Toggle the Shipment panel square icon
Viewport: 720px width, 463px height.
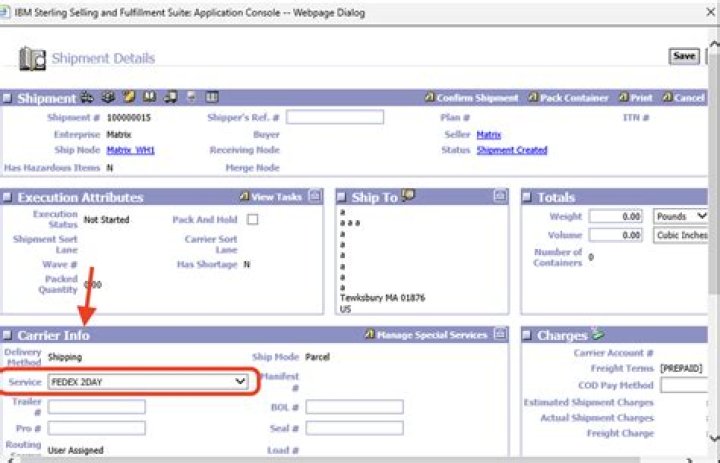tap(7, 98)
